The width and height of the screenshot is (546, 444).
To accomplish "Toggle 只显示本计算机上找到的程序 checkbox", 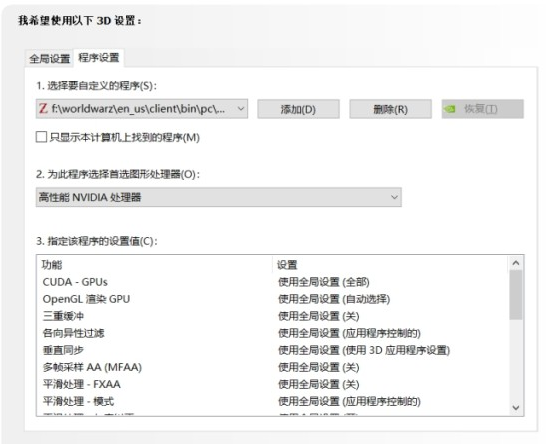I will click(41, 137).
